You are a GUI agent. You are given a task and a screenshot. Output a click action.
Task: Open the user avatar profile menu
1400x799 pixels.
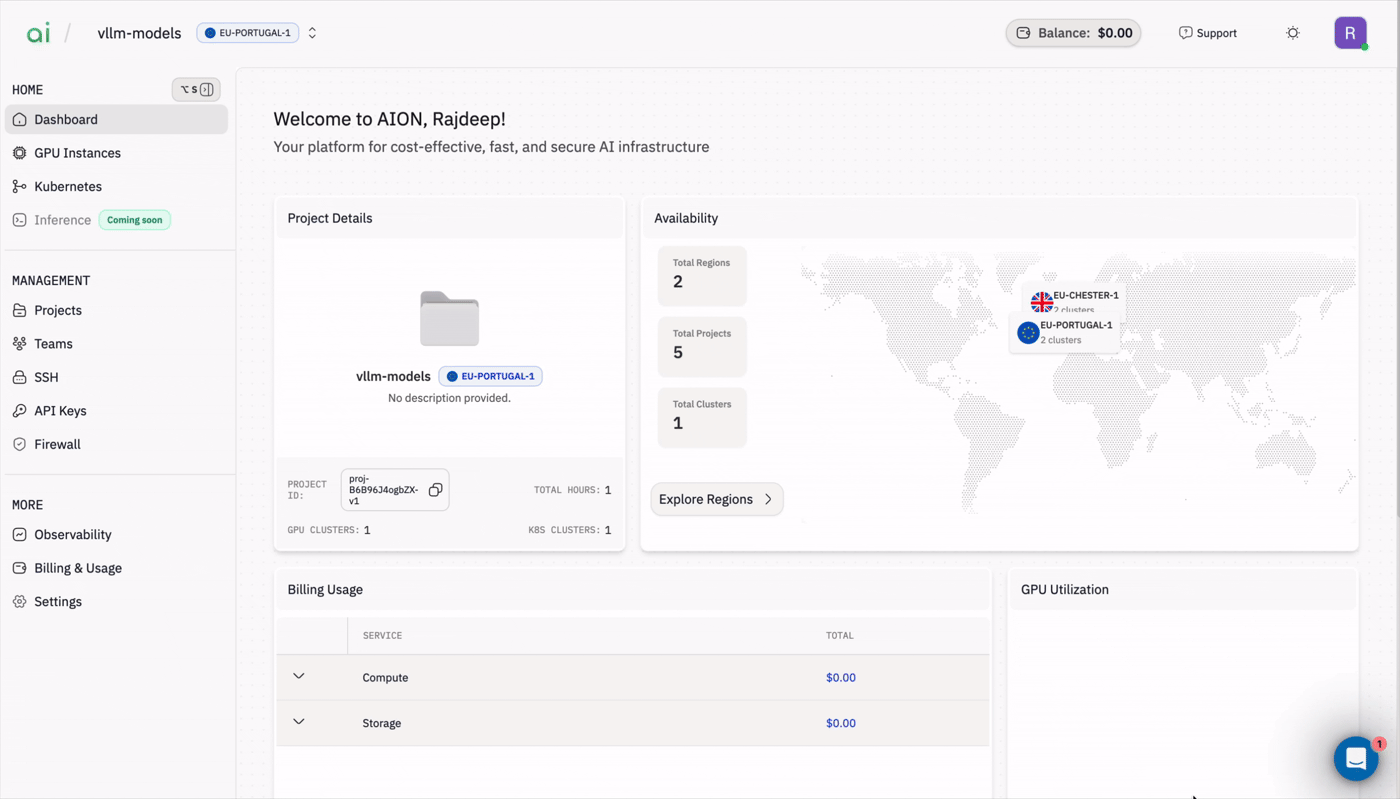[x=1350, y=33]
